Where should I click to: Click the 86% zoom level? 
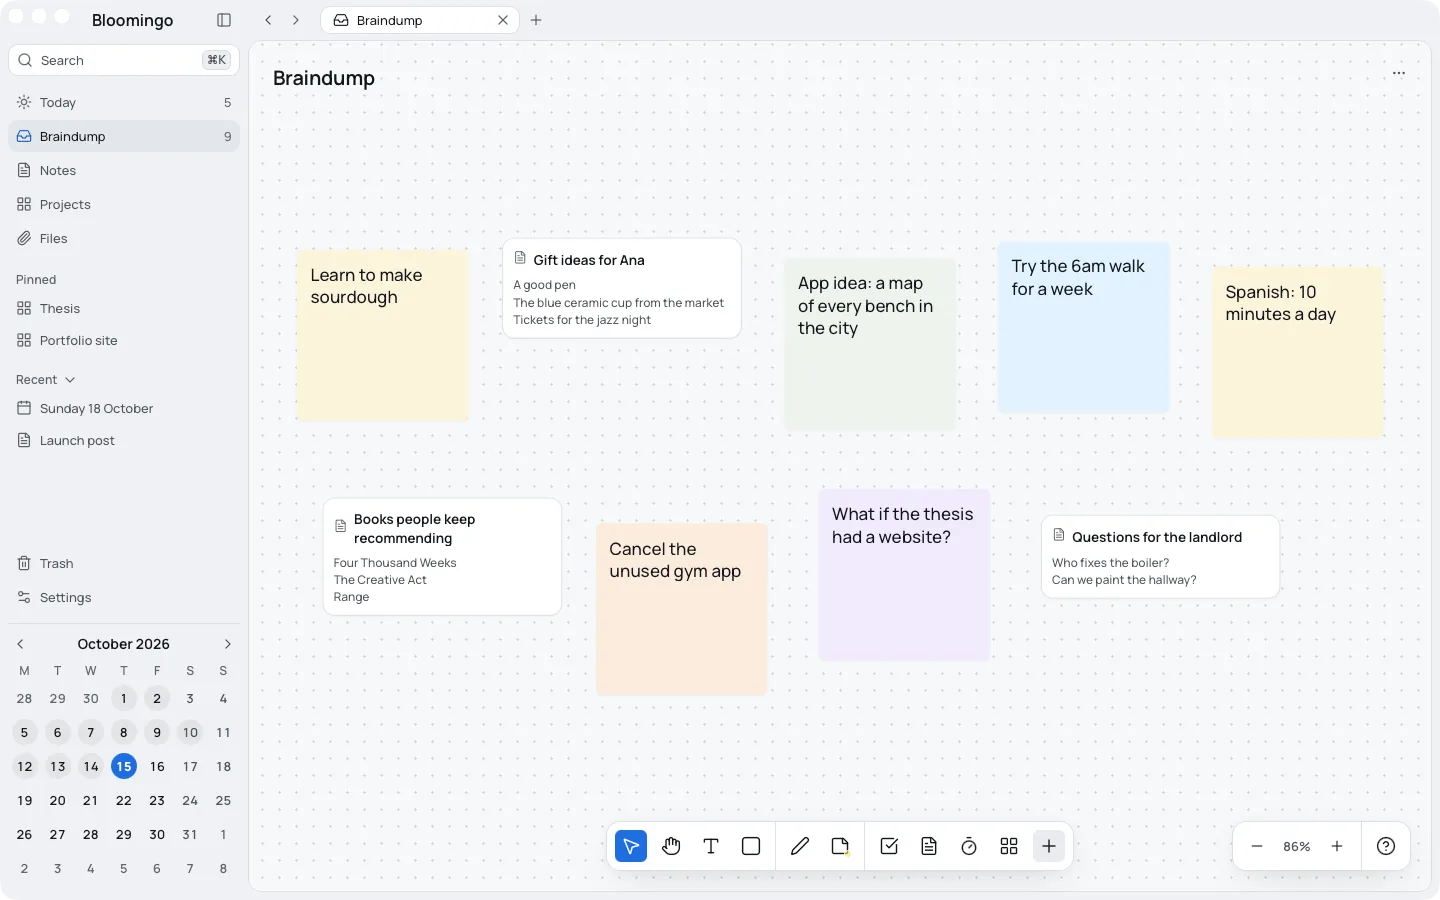(1297, 846)
